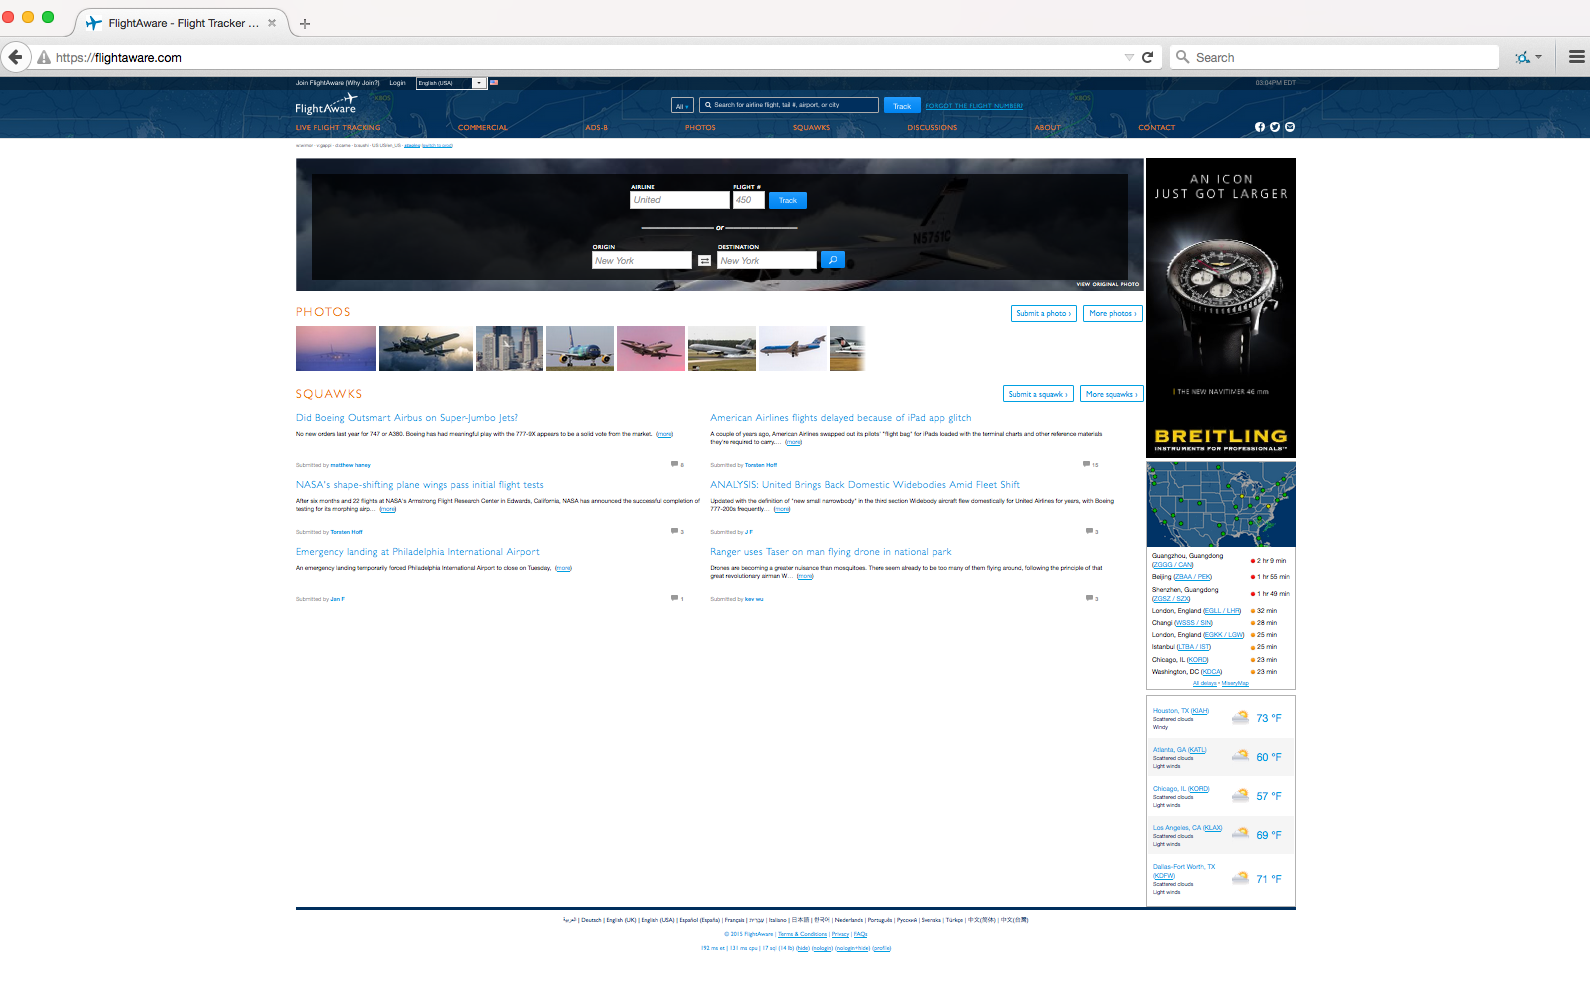Click 'More photos' button
This screenshot has width=1590, height=993.
[1113, 313]
